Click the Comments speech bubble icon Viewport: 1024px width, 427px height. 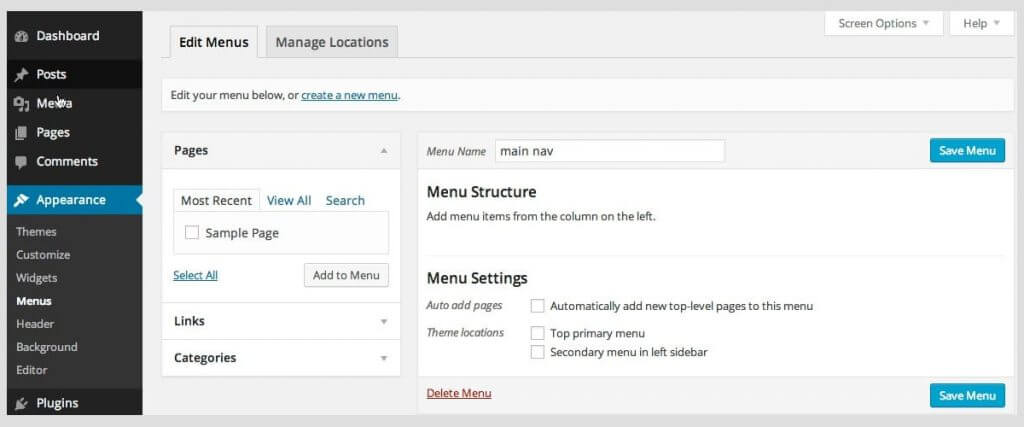tap(22, 162)
